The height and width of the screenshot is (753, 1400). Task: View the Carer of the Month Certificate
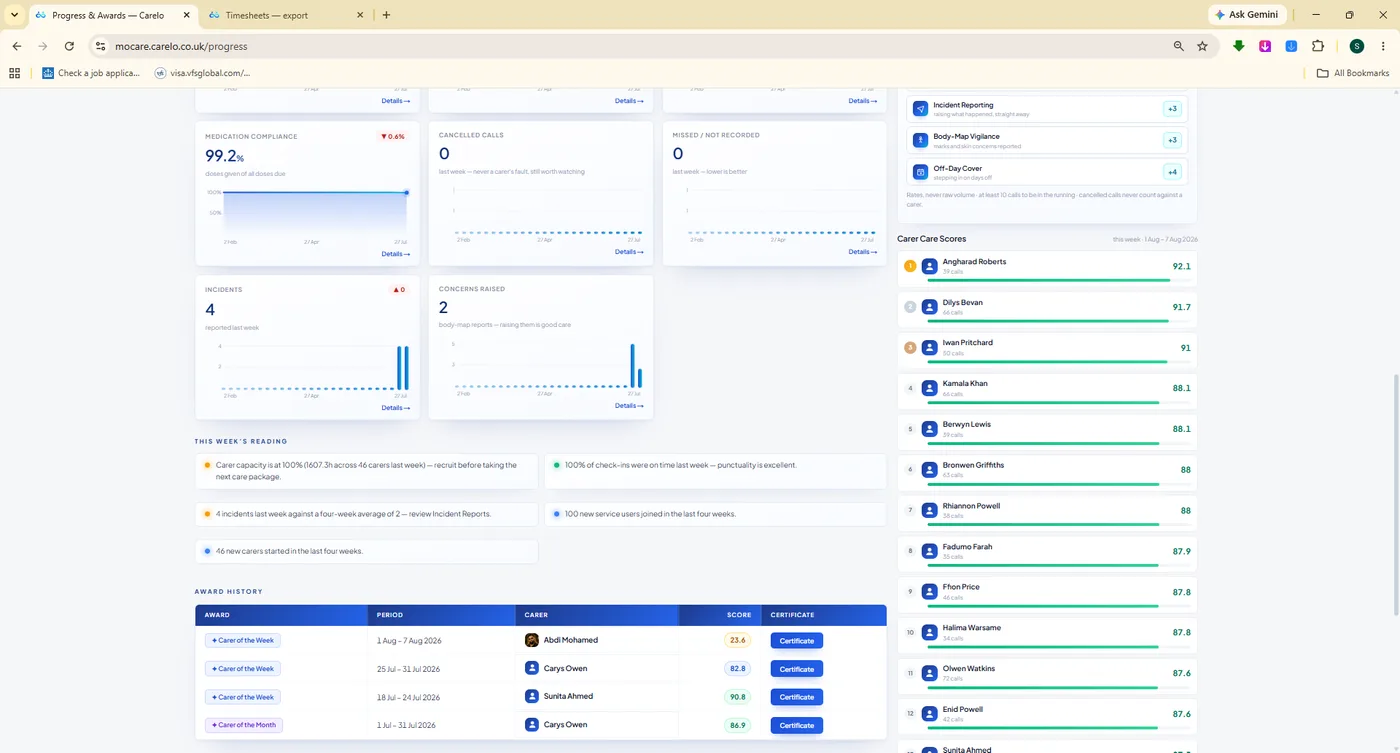pyautogui.click(x=796, y=725)
